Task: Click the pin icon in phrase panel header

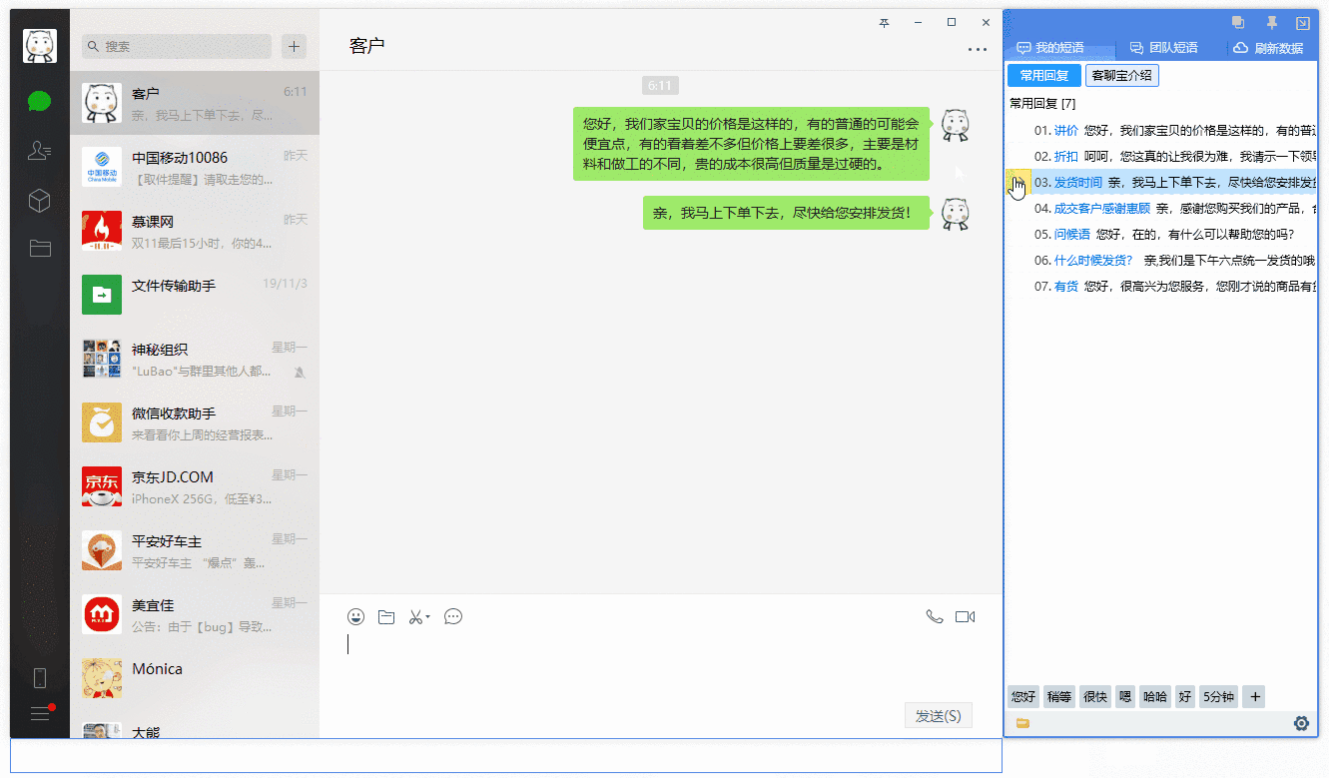Action: (1272, 22)
